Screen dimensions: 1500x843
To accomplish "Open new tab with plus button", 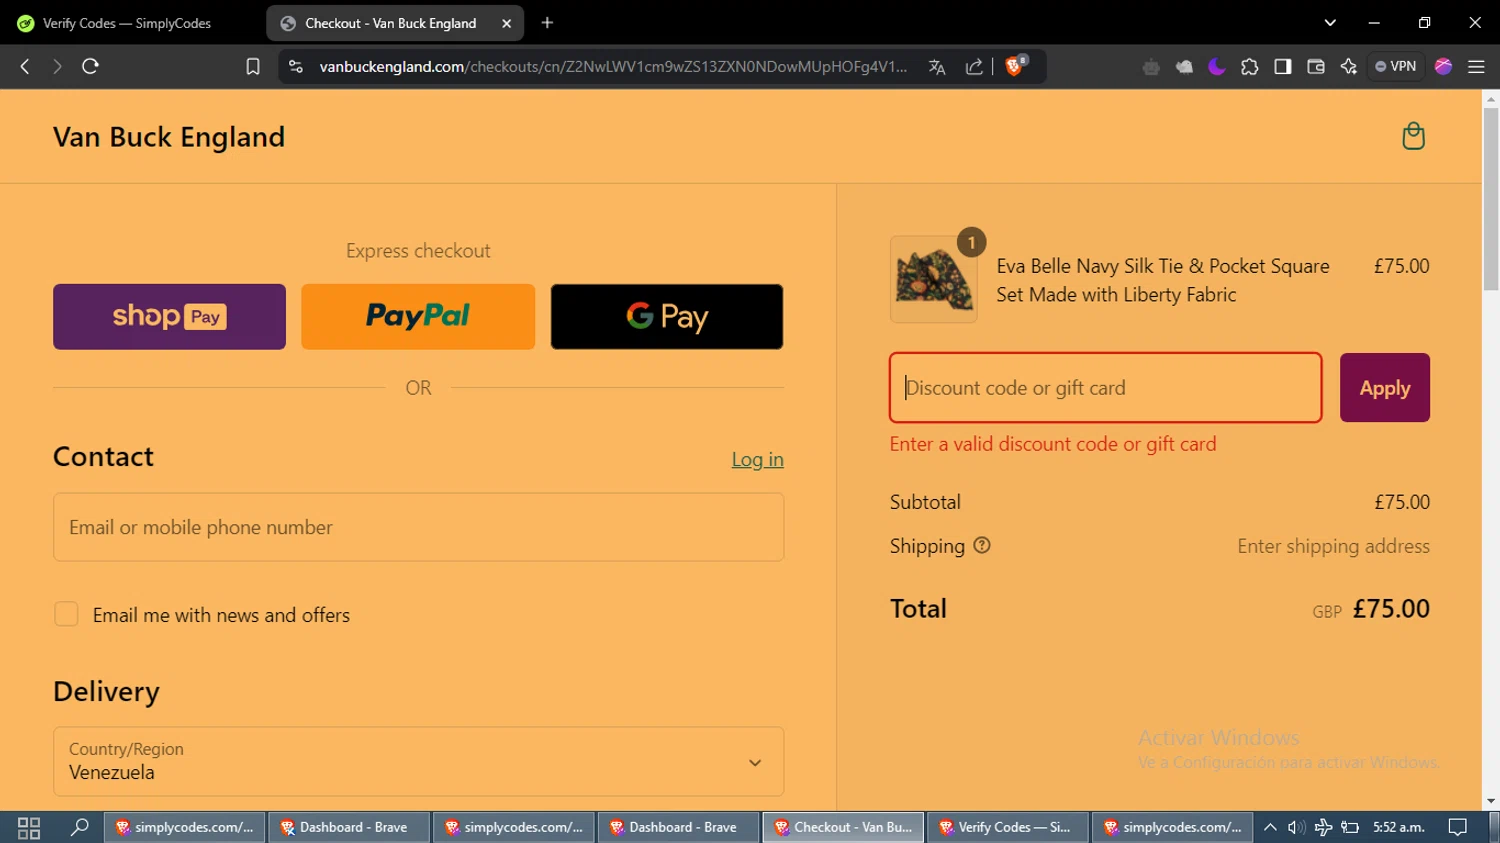I will click(547, 23).
